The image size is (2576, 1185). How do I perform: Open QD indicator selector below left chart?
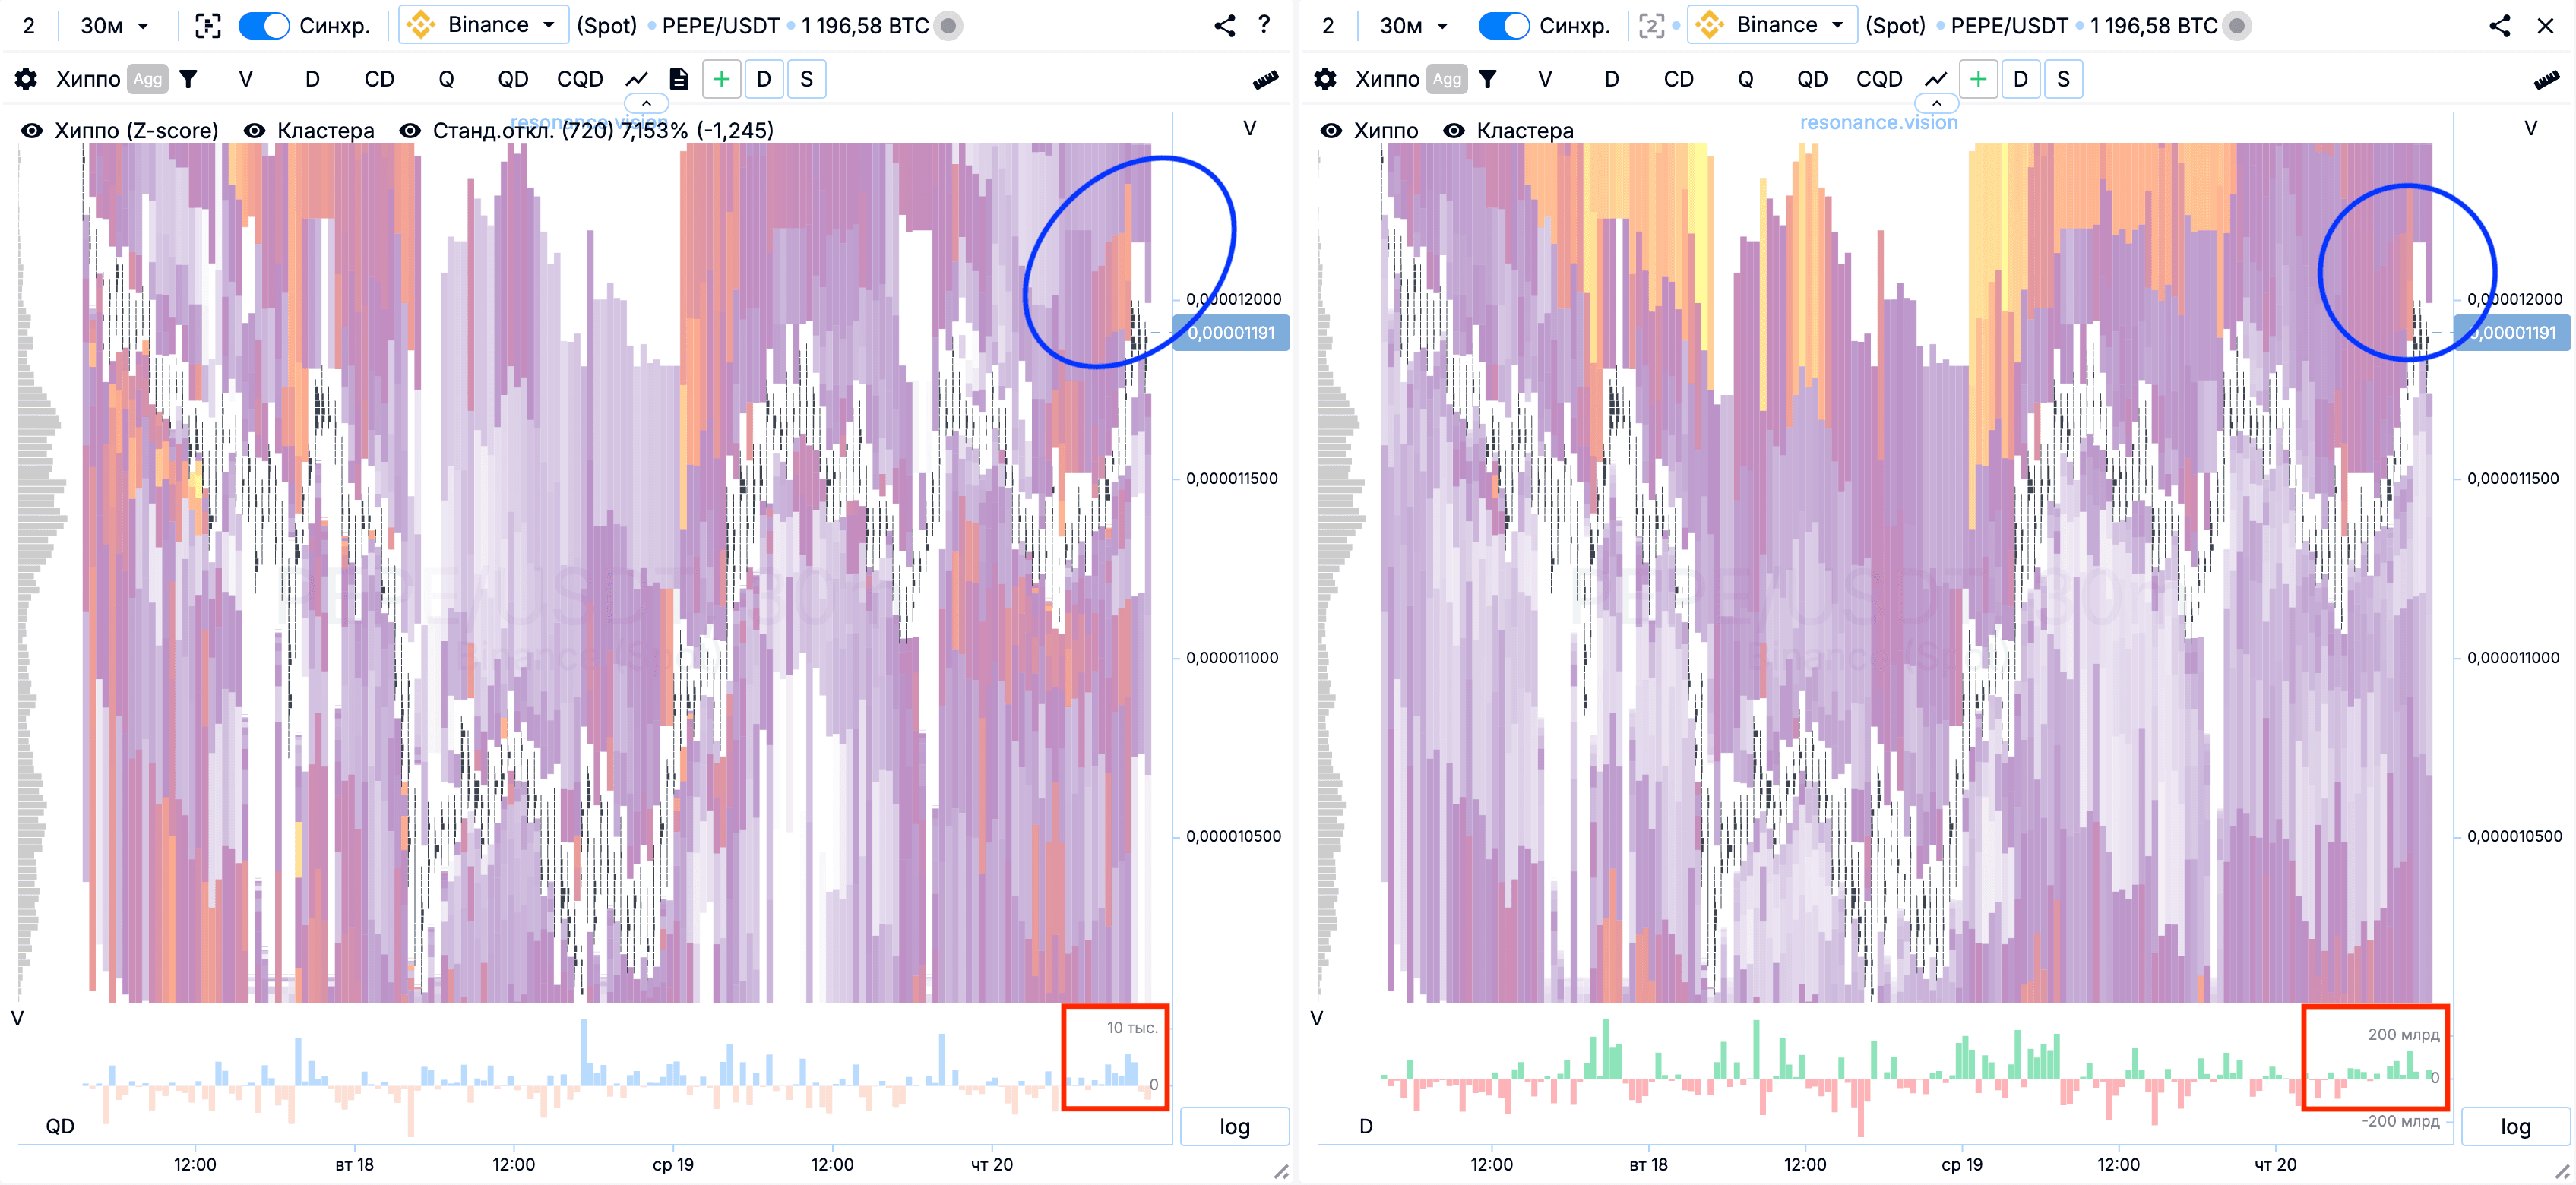[x=60, y=1126]
